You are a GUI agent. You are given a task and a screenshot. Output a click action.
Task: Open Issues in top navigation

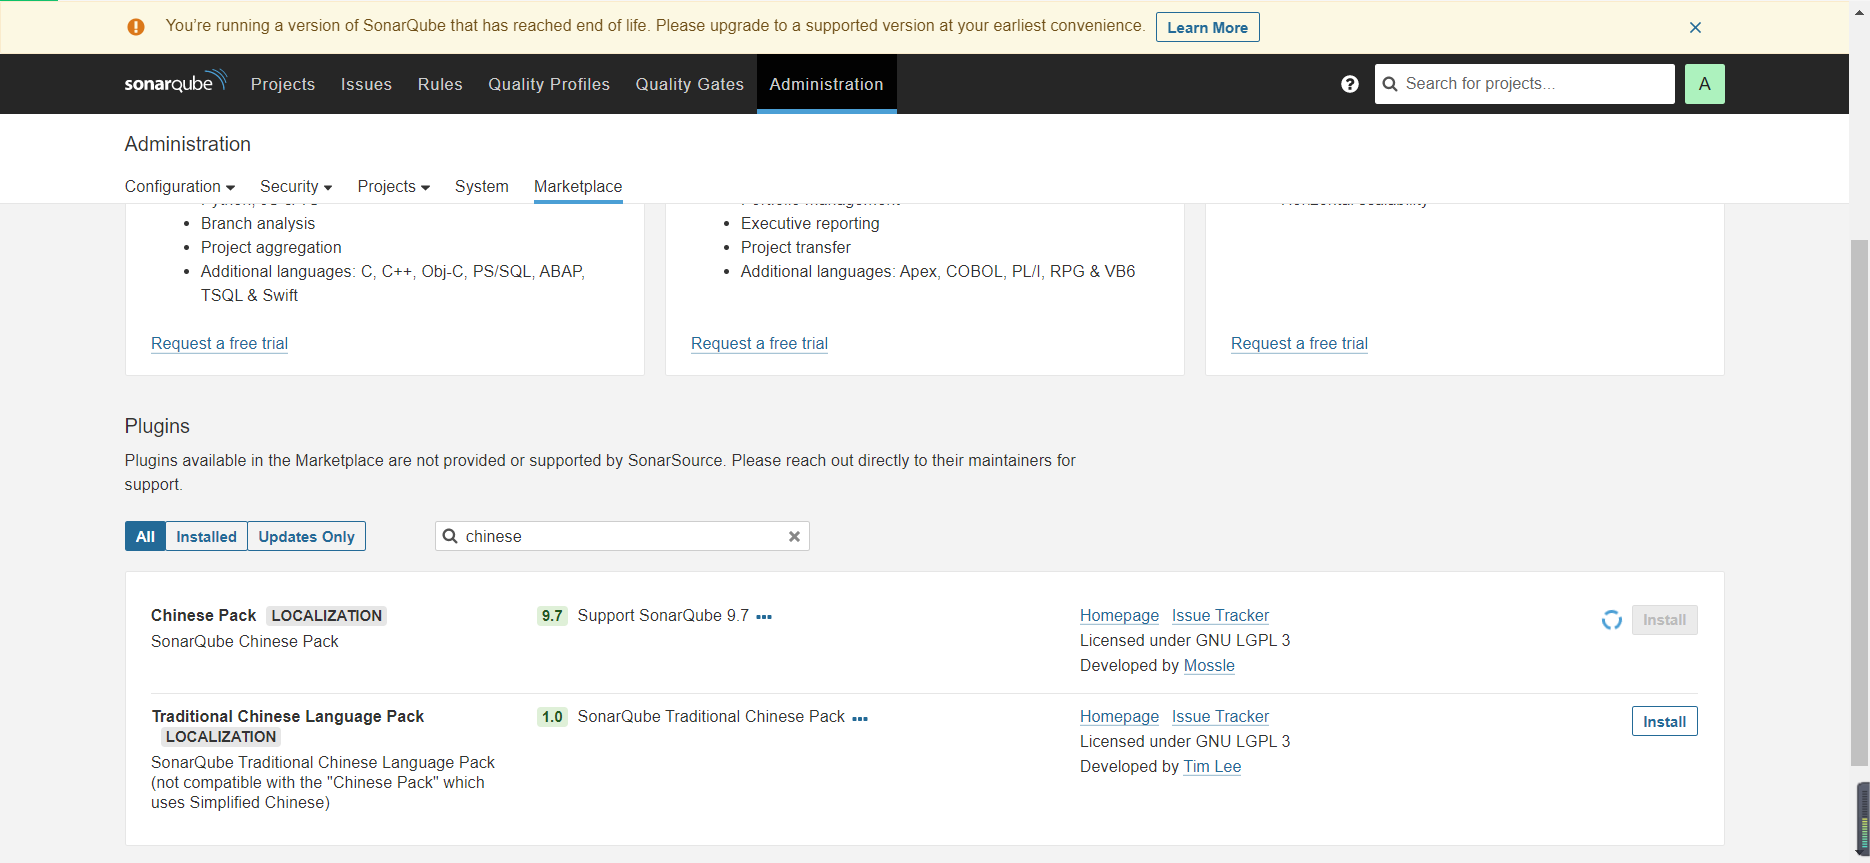click(366, 84)
